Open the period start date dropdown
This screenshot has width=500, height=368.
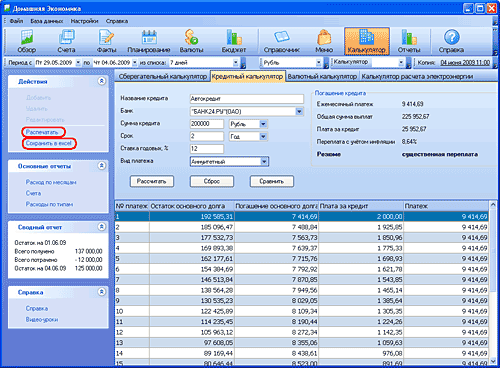tap(78, 62)
